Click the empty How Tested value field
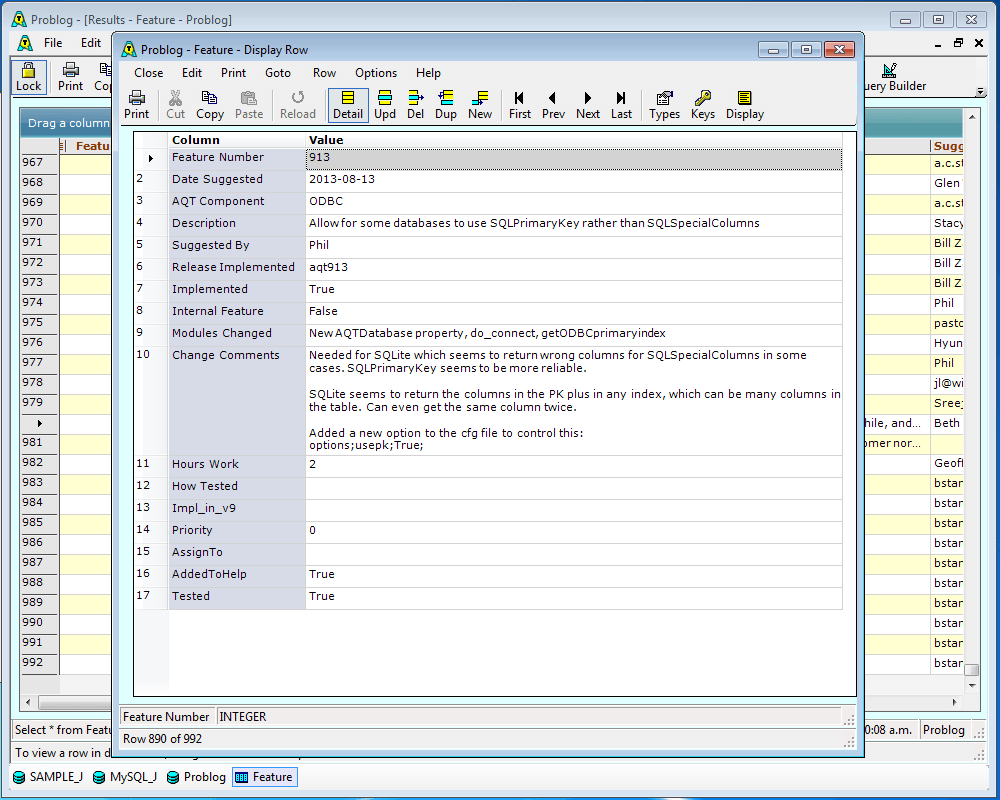The height and width of the screenshot is (800, 1000). (x=573, y=487)
